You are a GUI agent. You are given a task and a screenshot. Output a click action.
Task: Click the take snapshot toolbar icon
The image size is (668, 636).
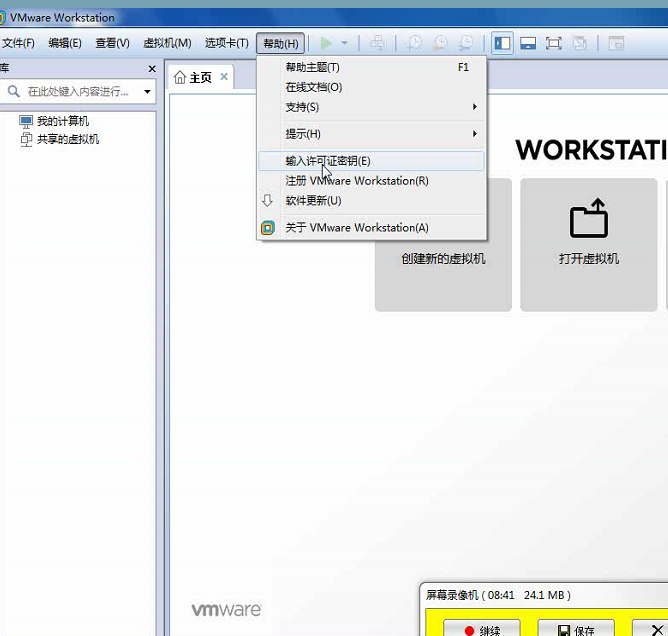pos(414,43)
